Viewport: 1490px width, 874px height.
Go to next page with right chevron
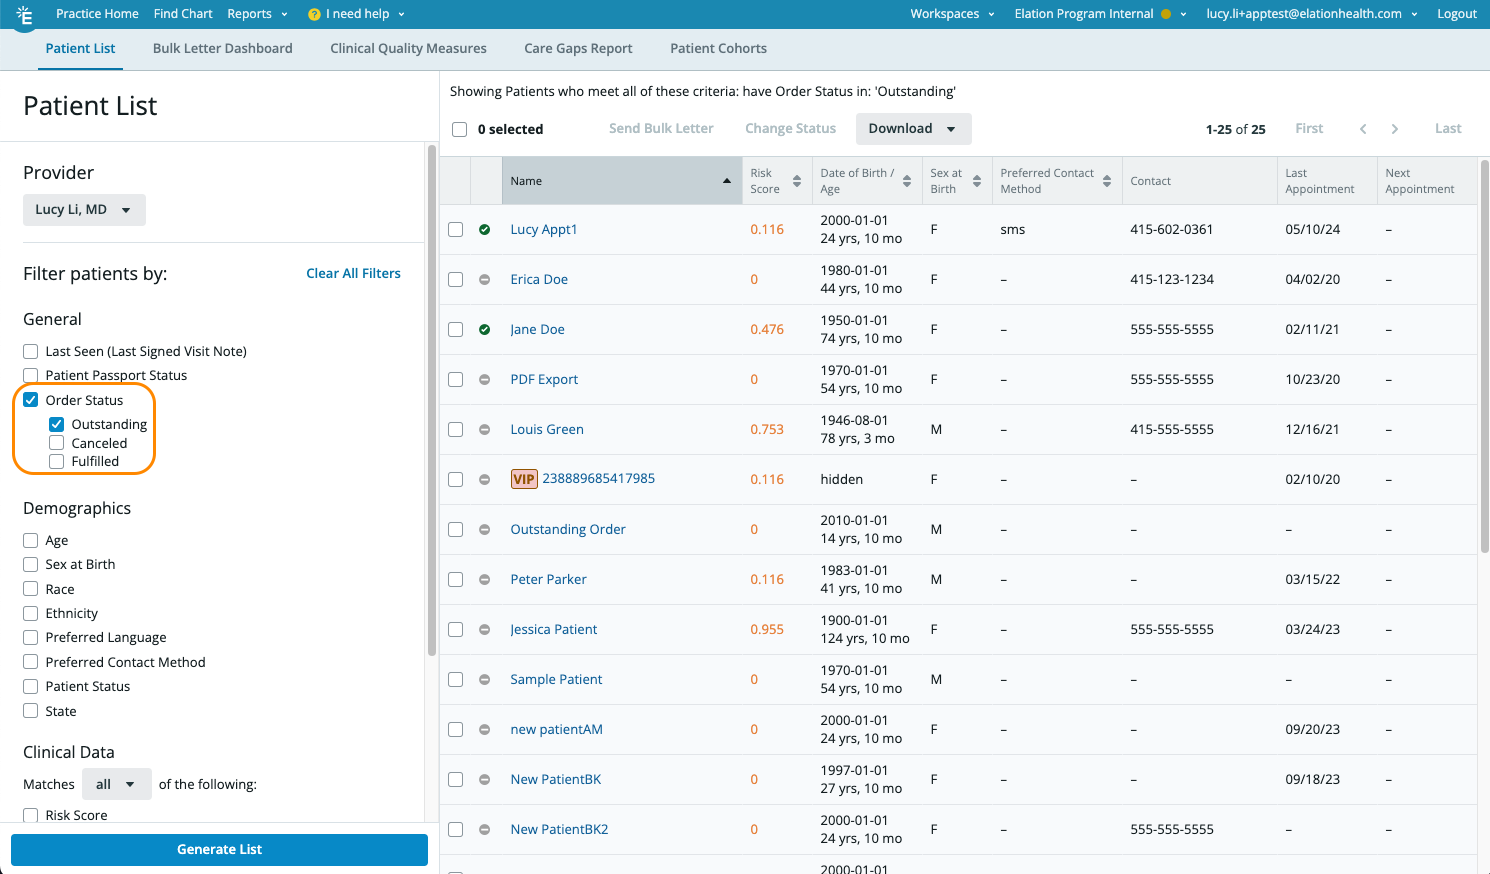pyautogui.click(x=1395, y=129)
